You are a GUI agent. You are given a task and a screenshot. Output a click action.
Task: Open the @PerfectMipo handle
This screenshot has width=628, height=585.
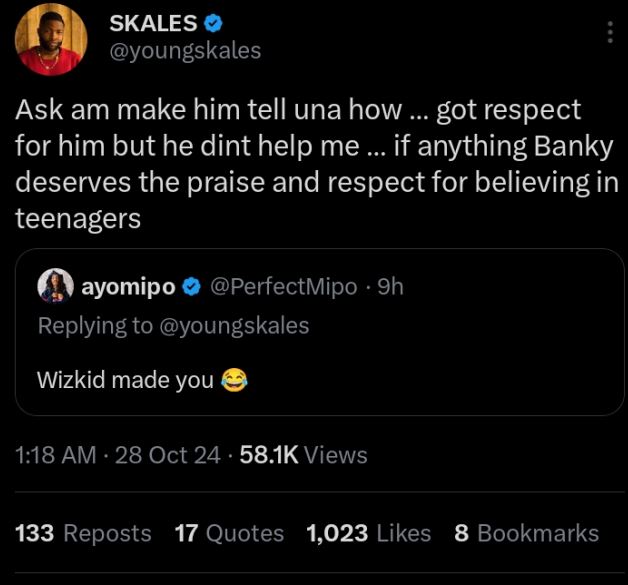(284, 287)
